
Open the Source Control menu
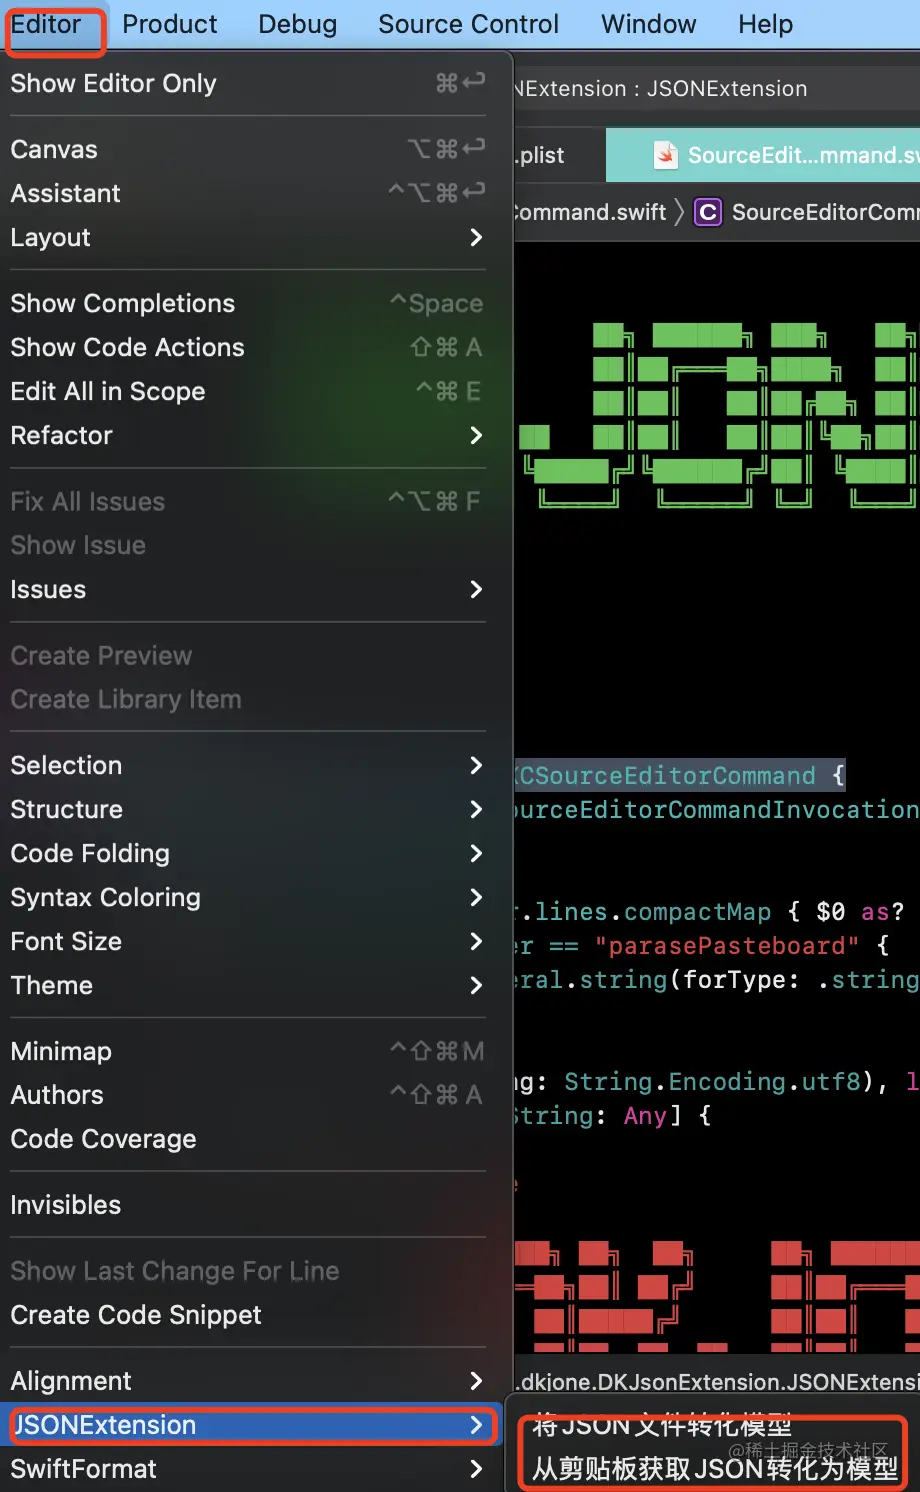pyautogui.click(x=468, y=25)
